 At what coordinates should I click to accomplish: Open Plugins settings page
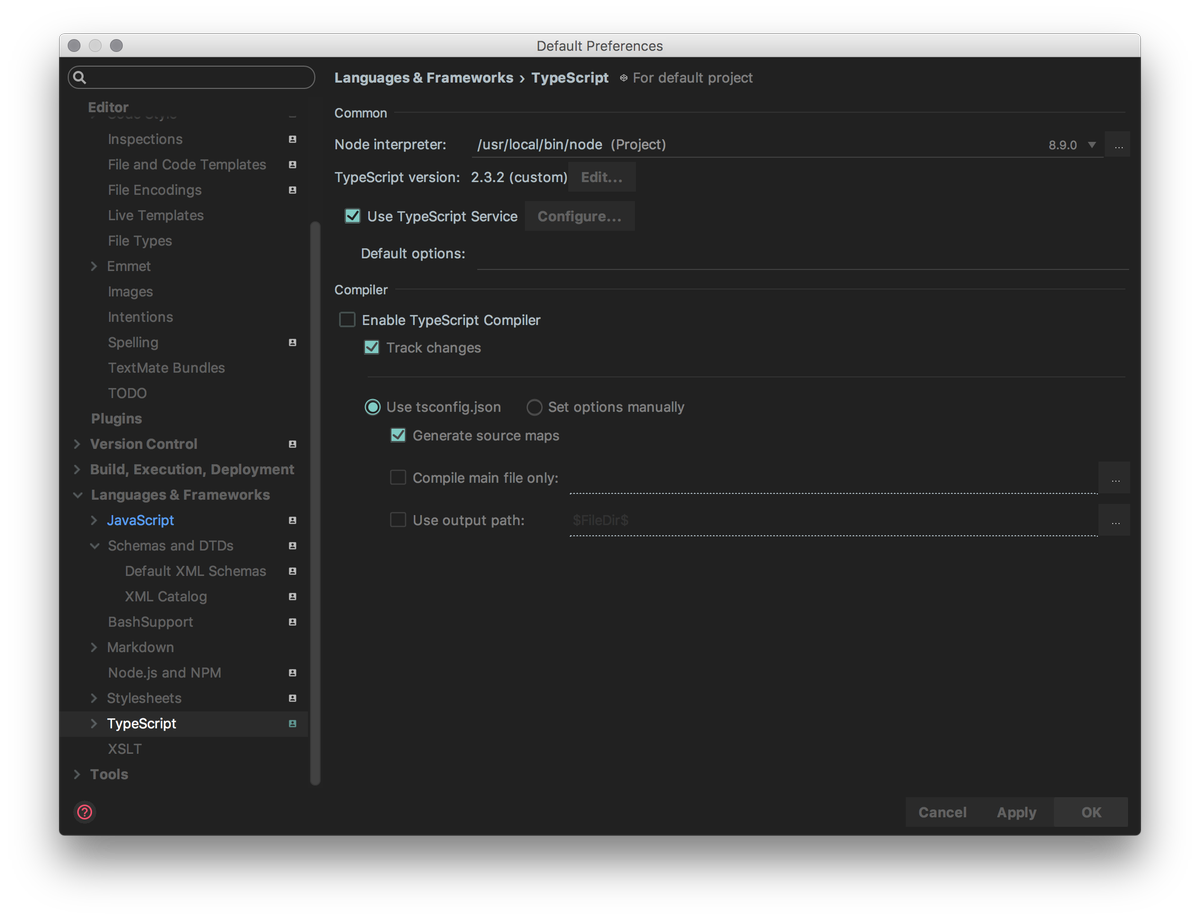pyautogui.click(x=116, y=419)
